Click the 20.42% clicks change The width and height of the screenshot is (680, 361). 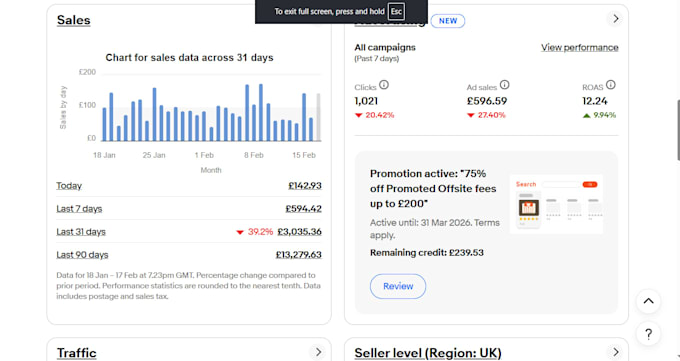pyautogui.click(x=375, y=115)
